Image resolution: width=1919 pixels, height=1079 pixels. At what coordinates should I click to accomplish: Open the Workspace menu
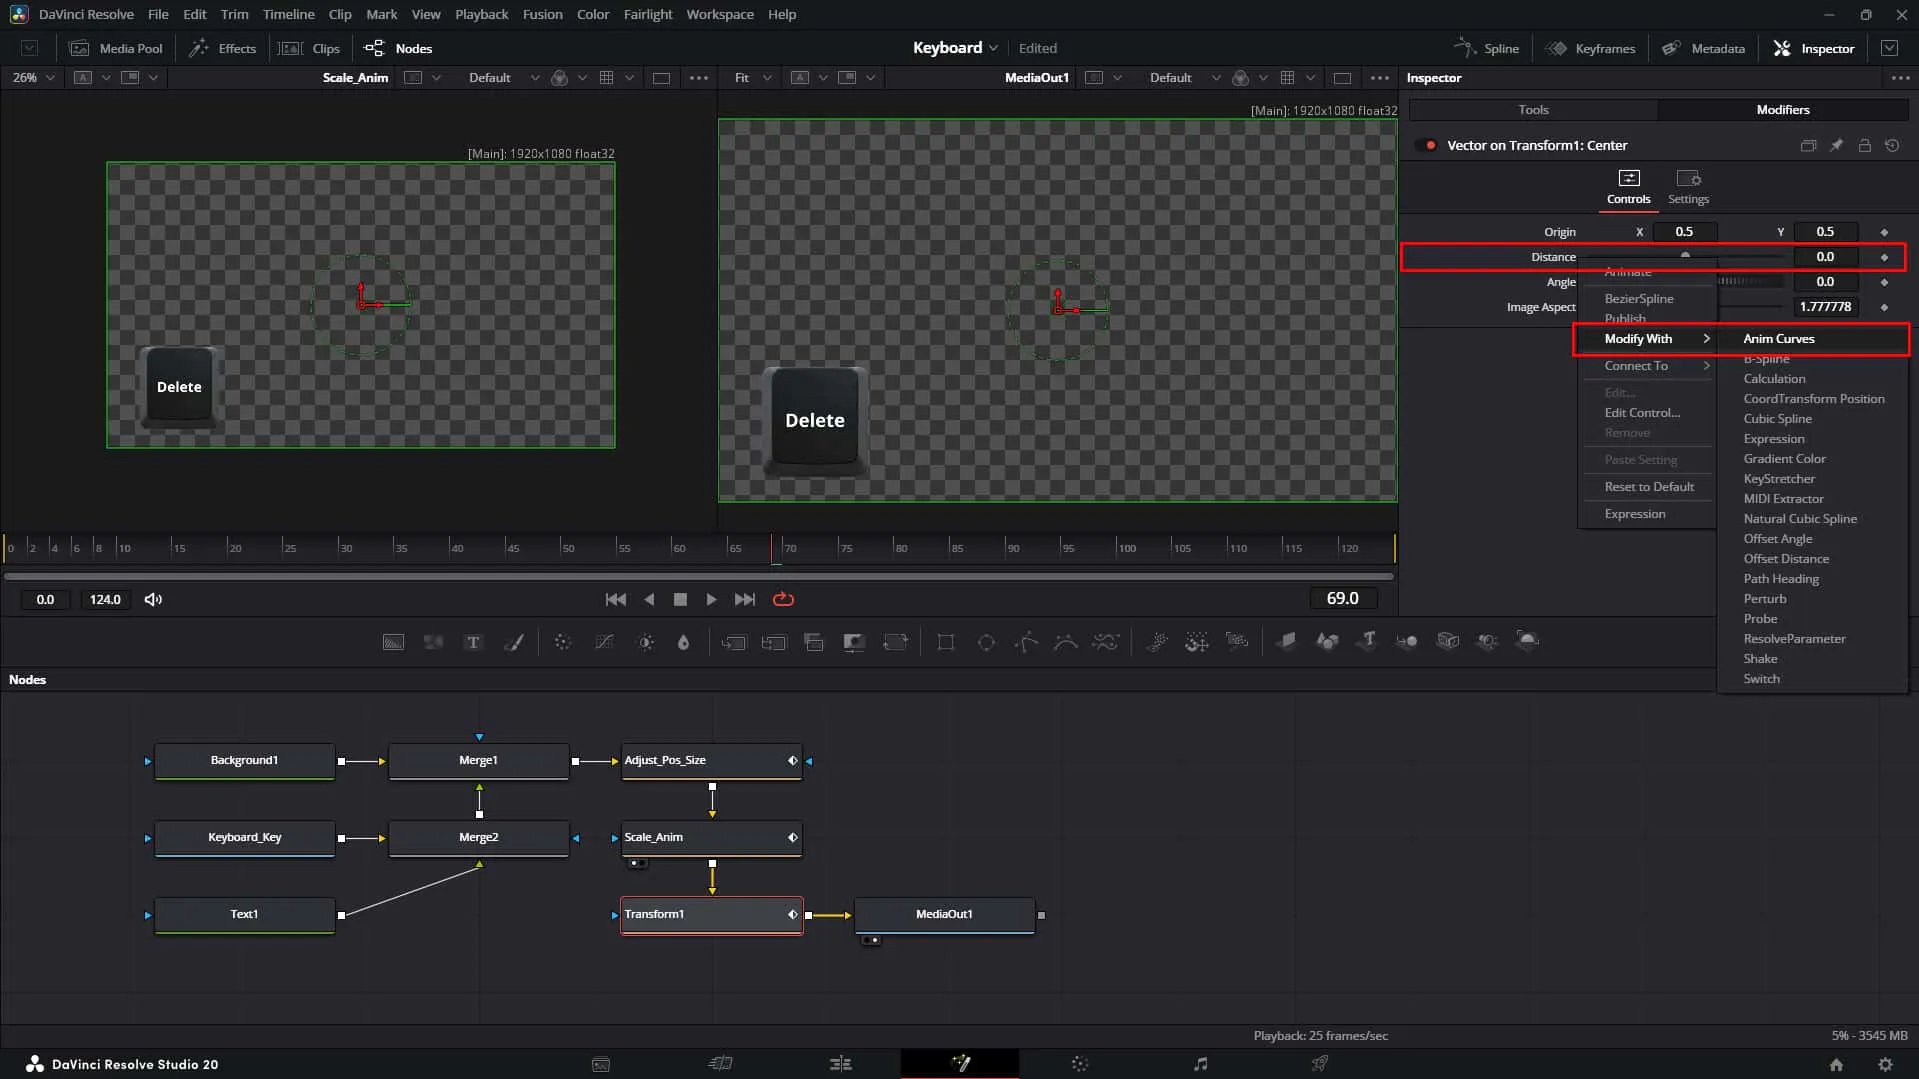[x=720, y=14]
